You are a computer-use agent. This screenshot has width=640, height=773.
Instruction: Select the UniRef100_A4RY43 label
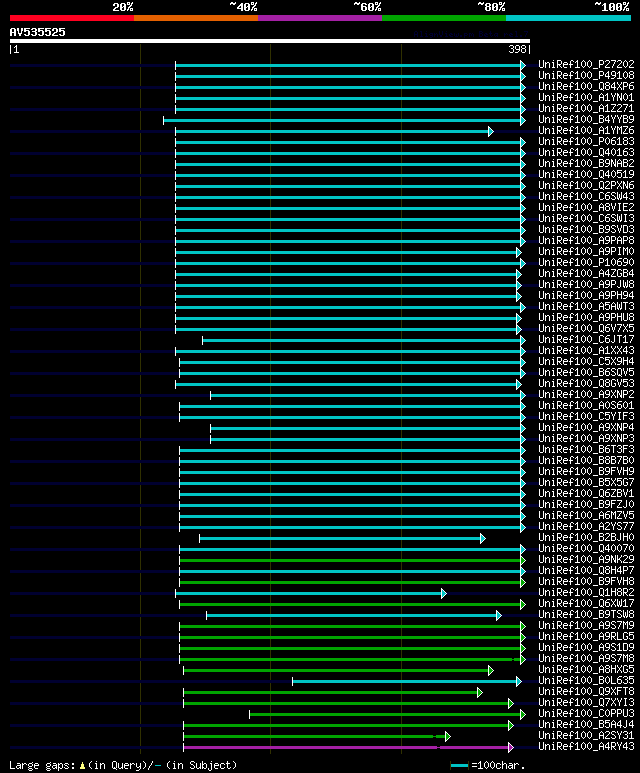coord(586,747)
